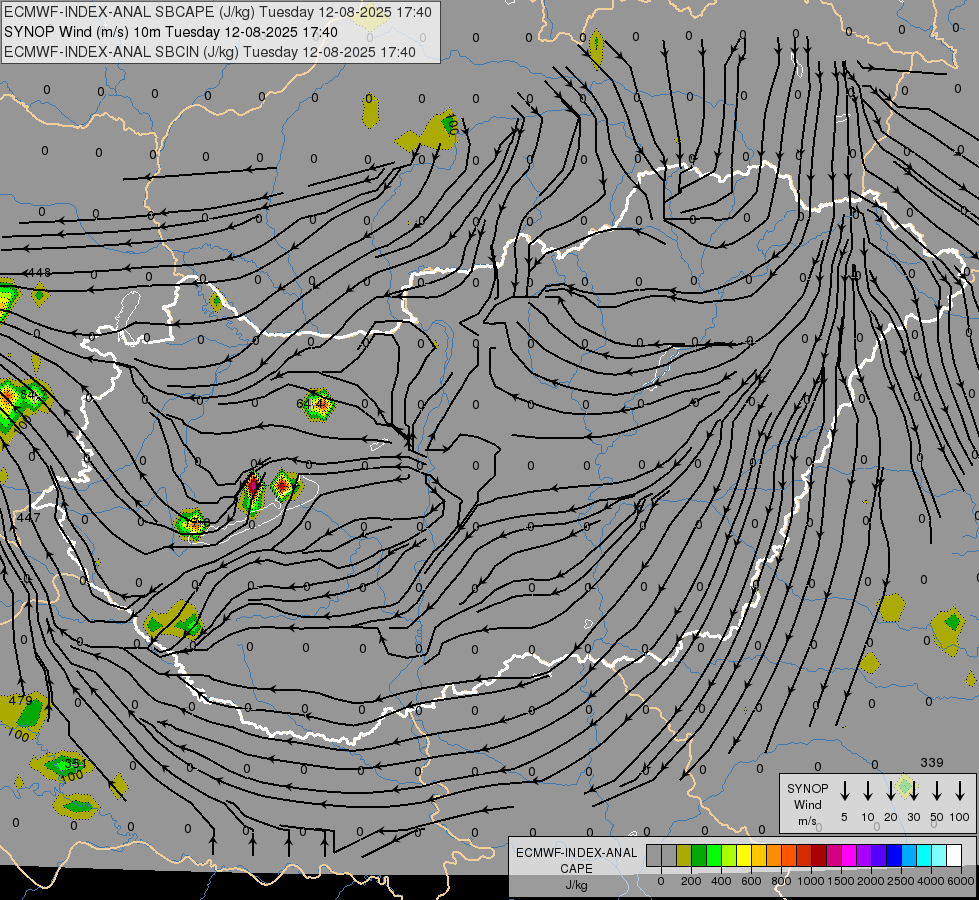The width and height of the screenshot is (979, 900).
Task: Click the 4000 tick label on CAPE scale
Action: click(x=931, y=881)
